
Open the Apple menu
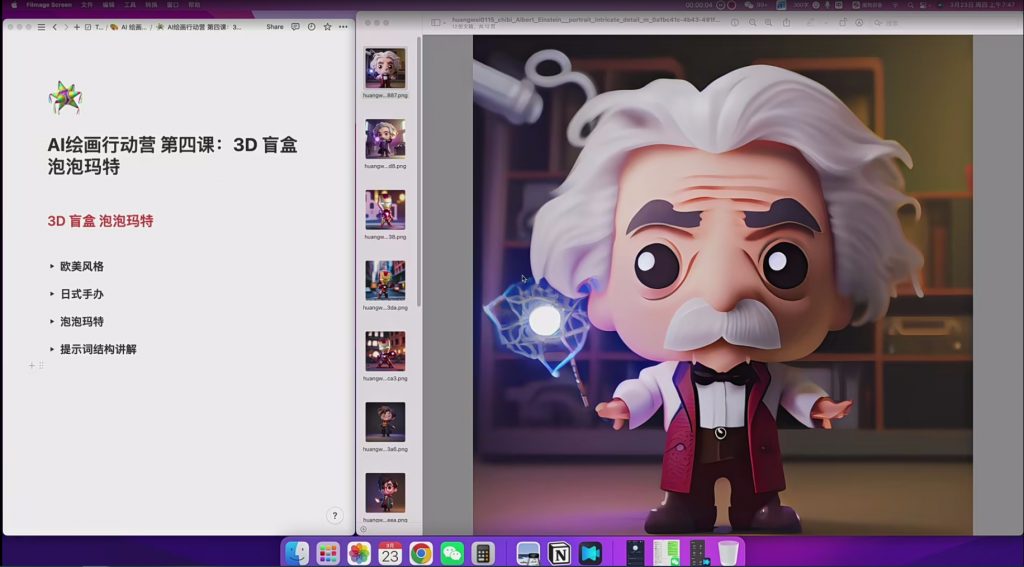pos(14,5)
